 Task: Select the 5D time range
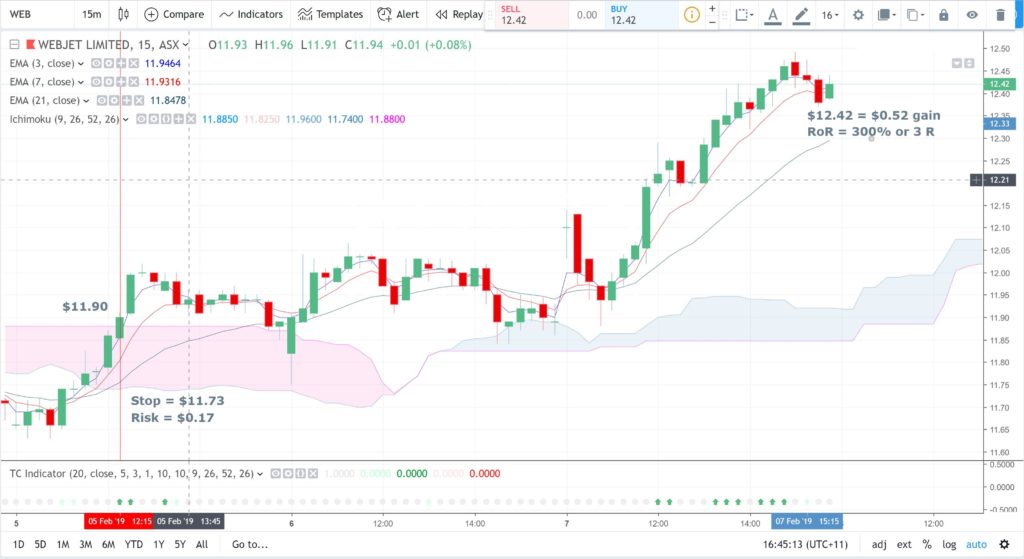tap(40, 544)
